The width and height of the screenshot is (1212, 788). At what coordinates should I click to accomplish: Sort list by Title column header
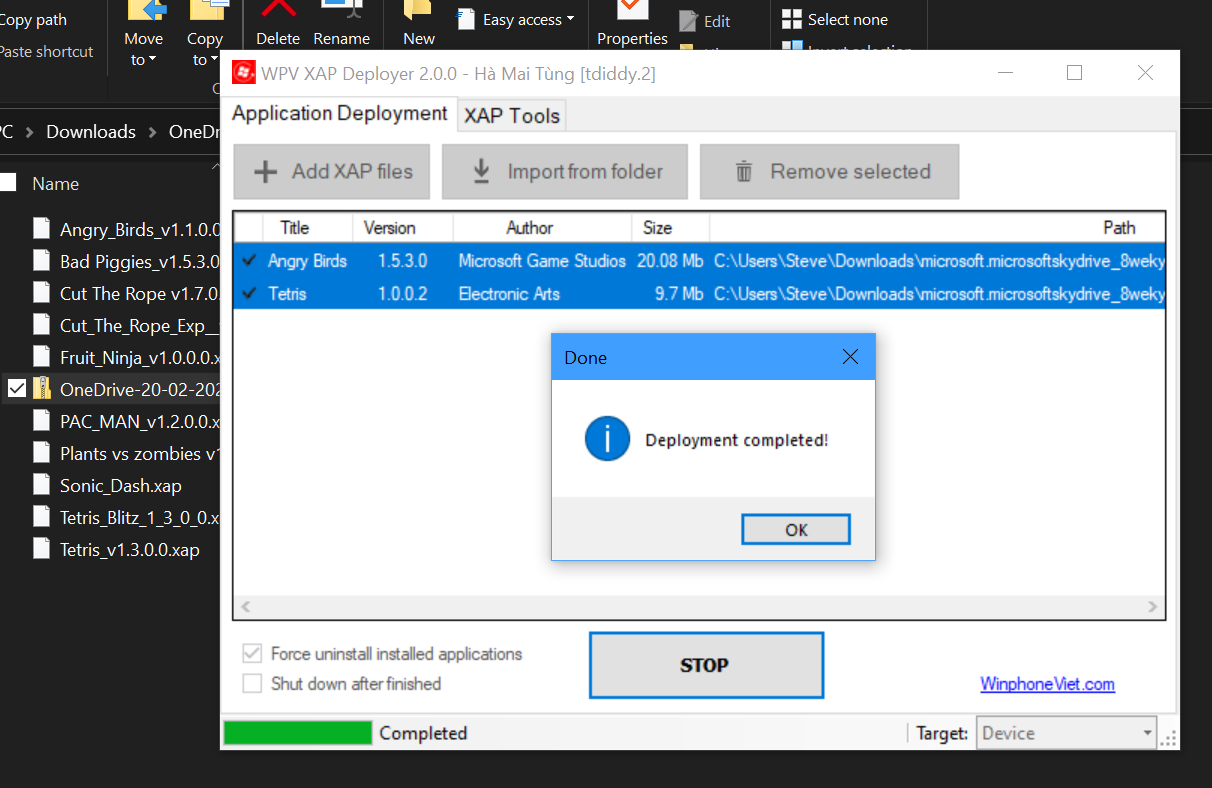(295, 228)
